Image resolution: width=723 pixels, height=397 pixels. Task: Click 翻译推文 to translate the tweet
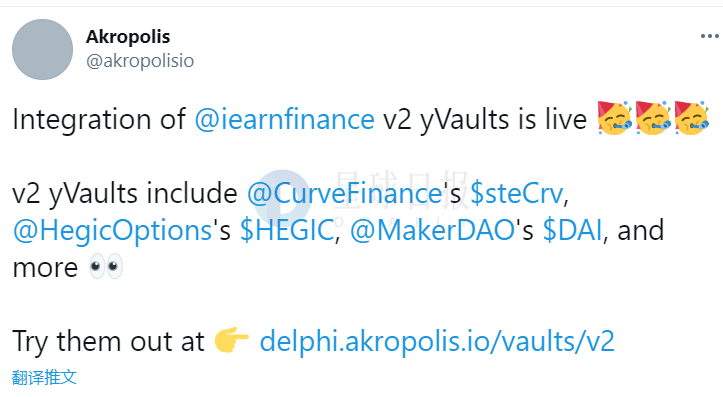pos(44,377)
